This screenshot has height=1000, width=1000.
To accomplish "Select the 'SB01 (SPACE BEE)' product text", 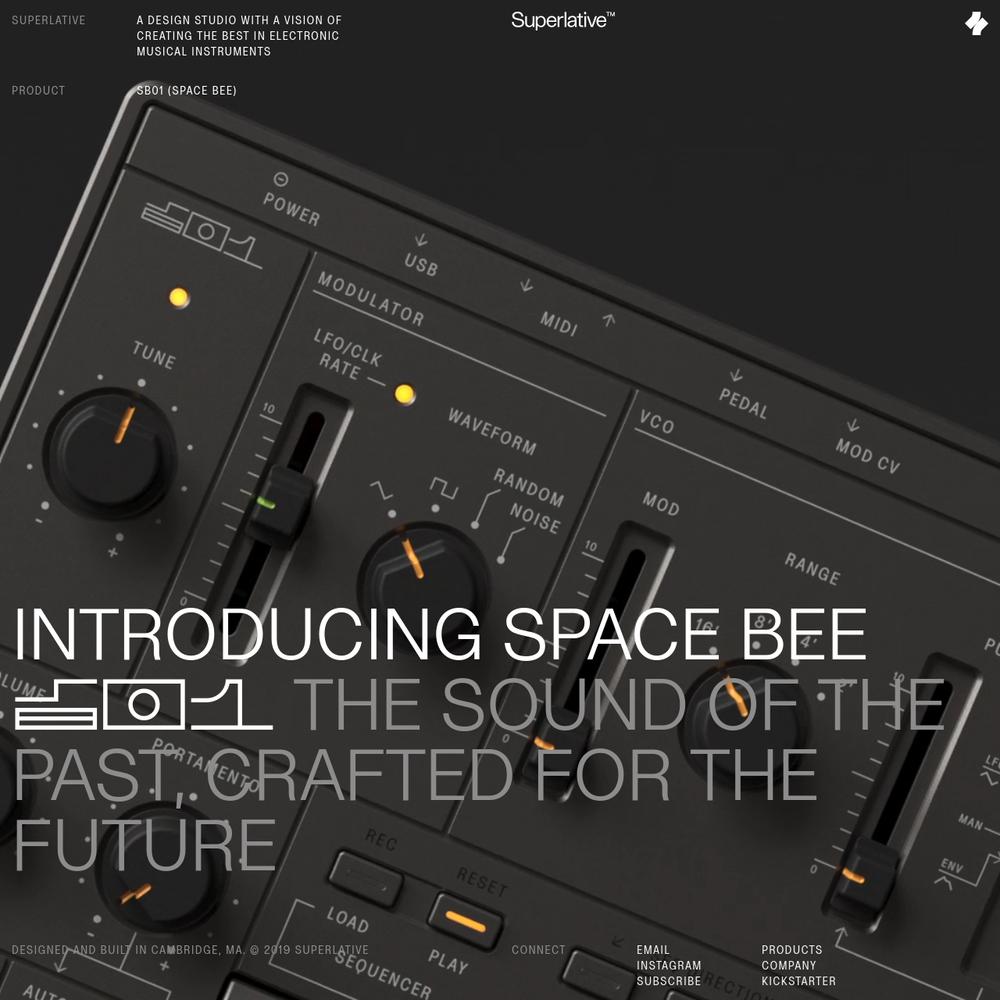I will tap(186, 91).
